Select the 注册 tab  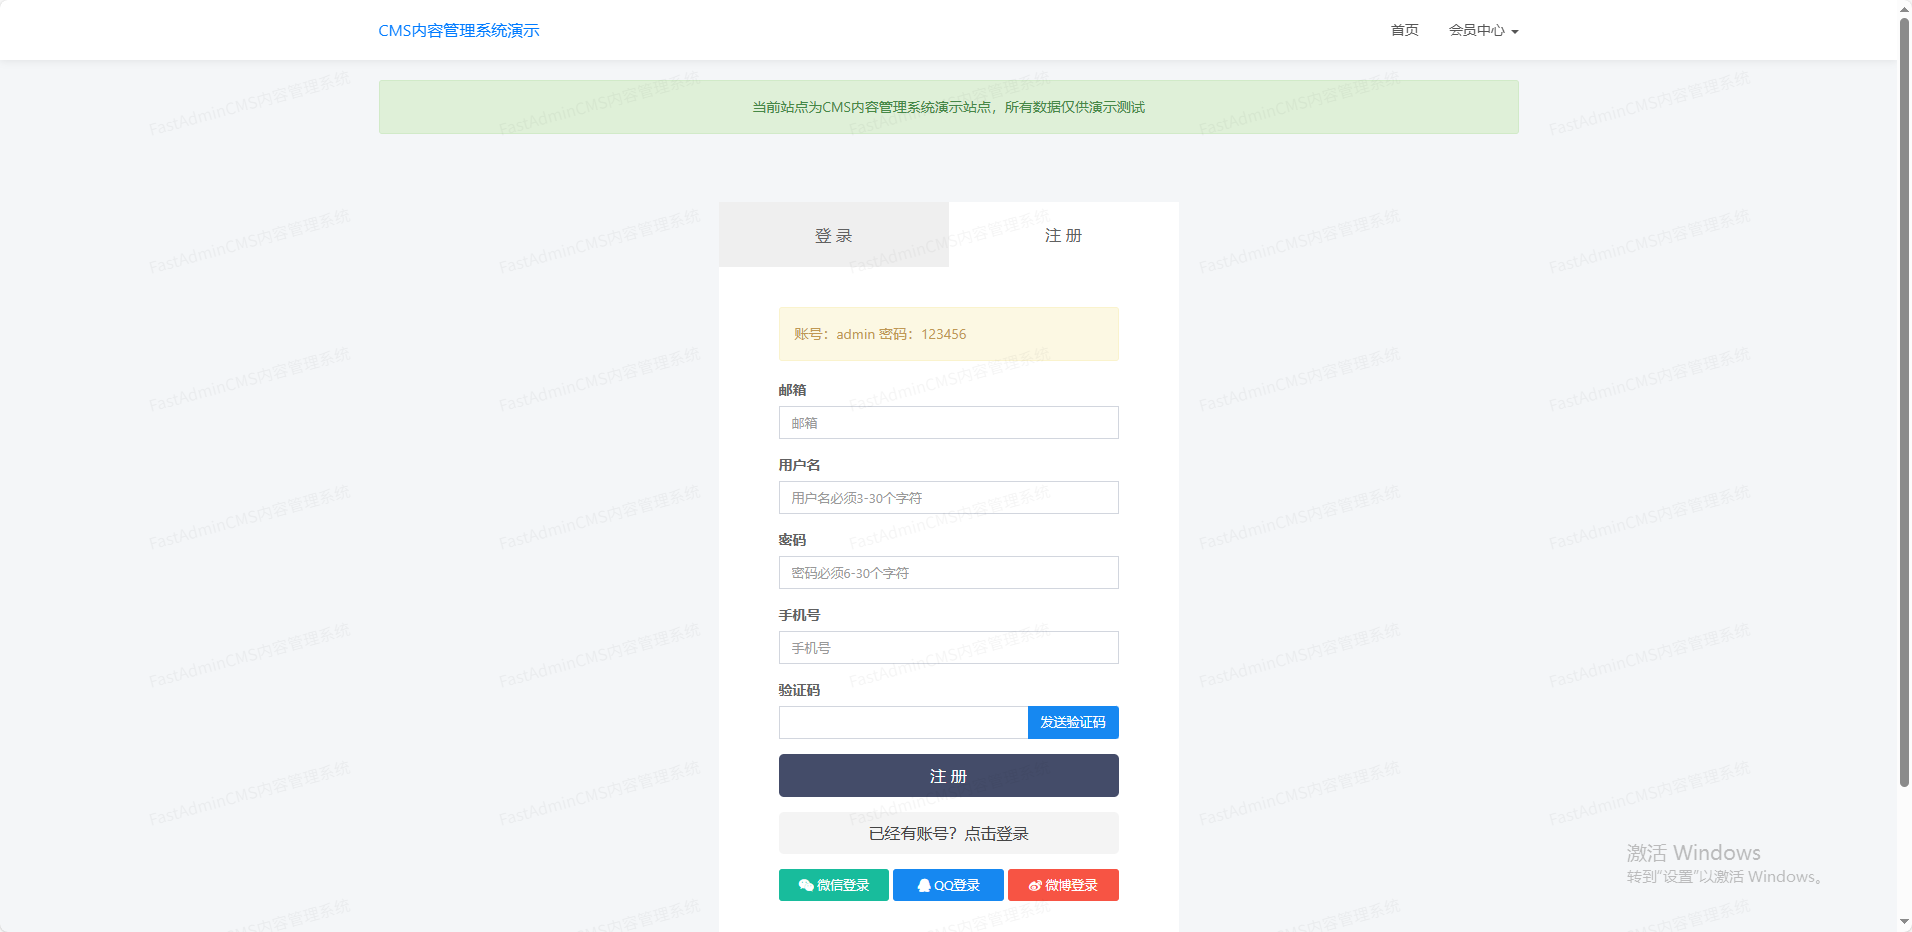[x=1063, y=235]
